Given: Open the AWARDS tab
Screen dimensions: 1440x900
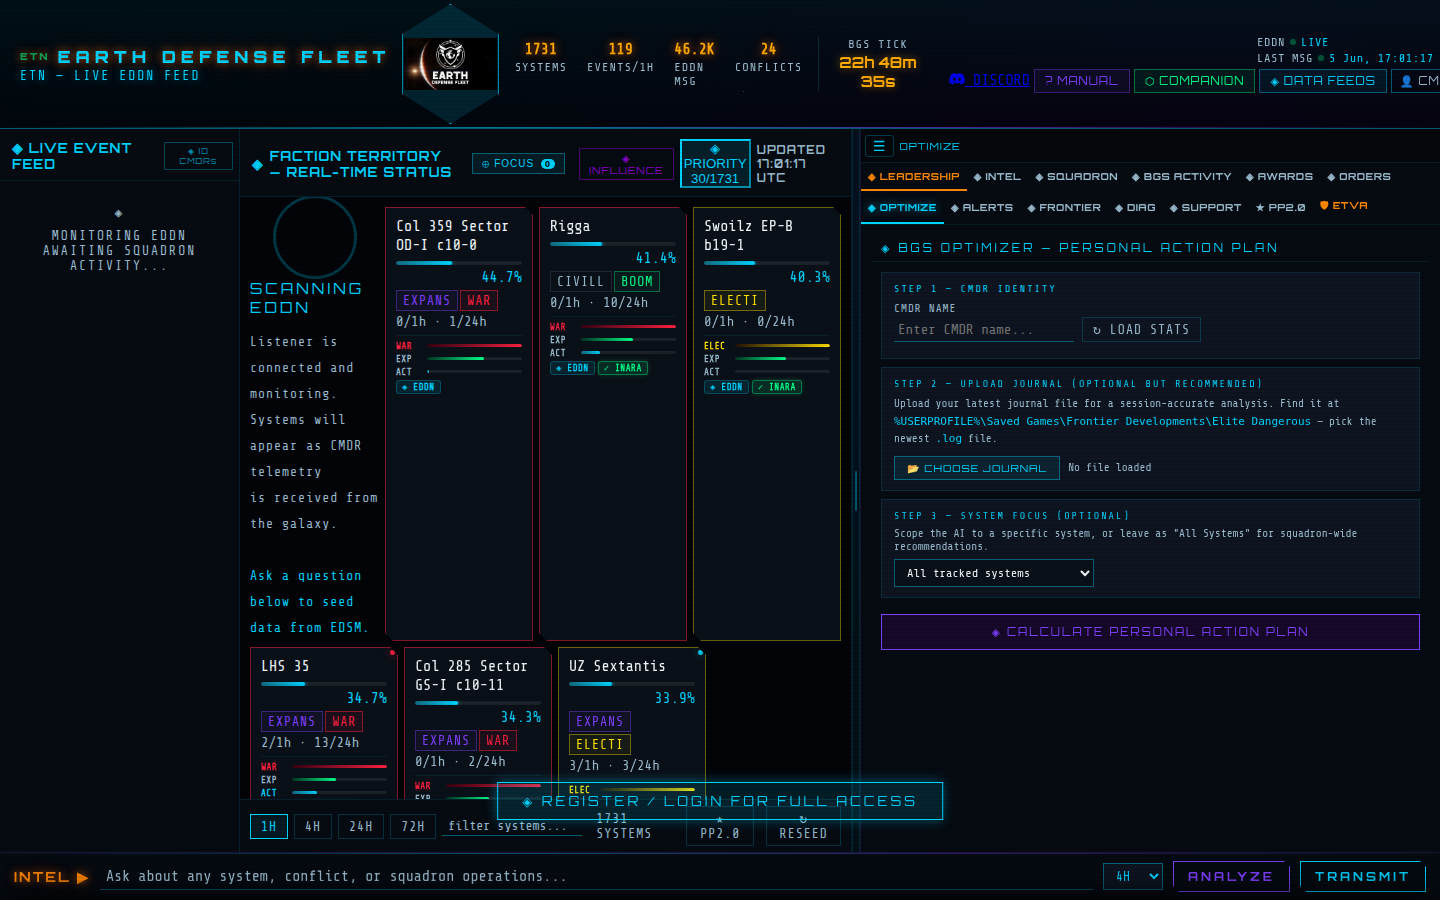Looking at the screenshot, I should pyautogui.click(x=1279, y=177).
